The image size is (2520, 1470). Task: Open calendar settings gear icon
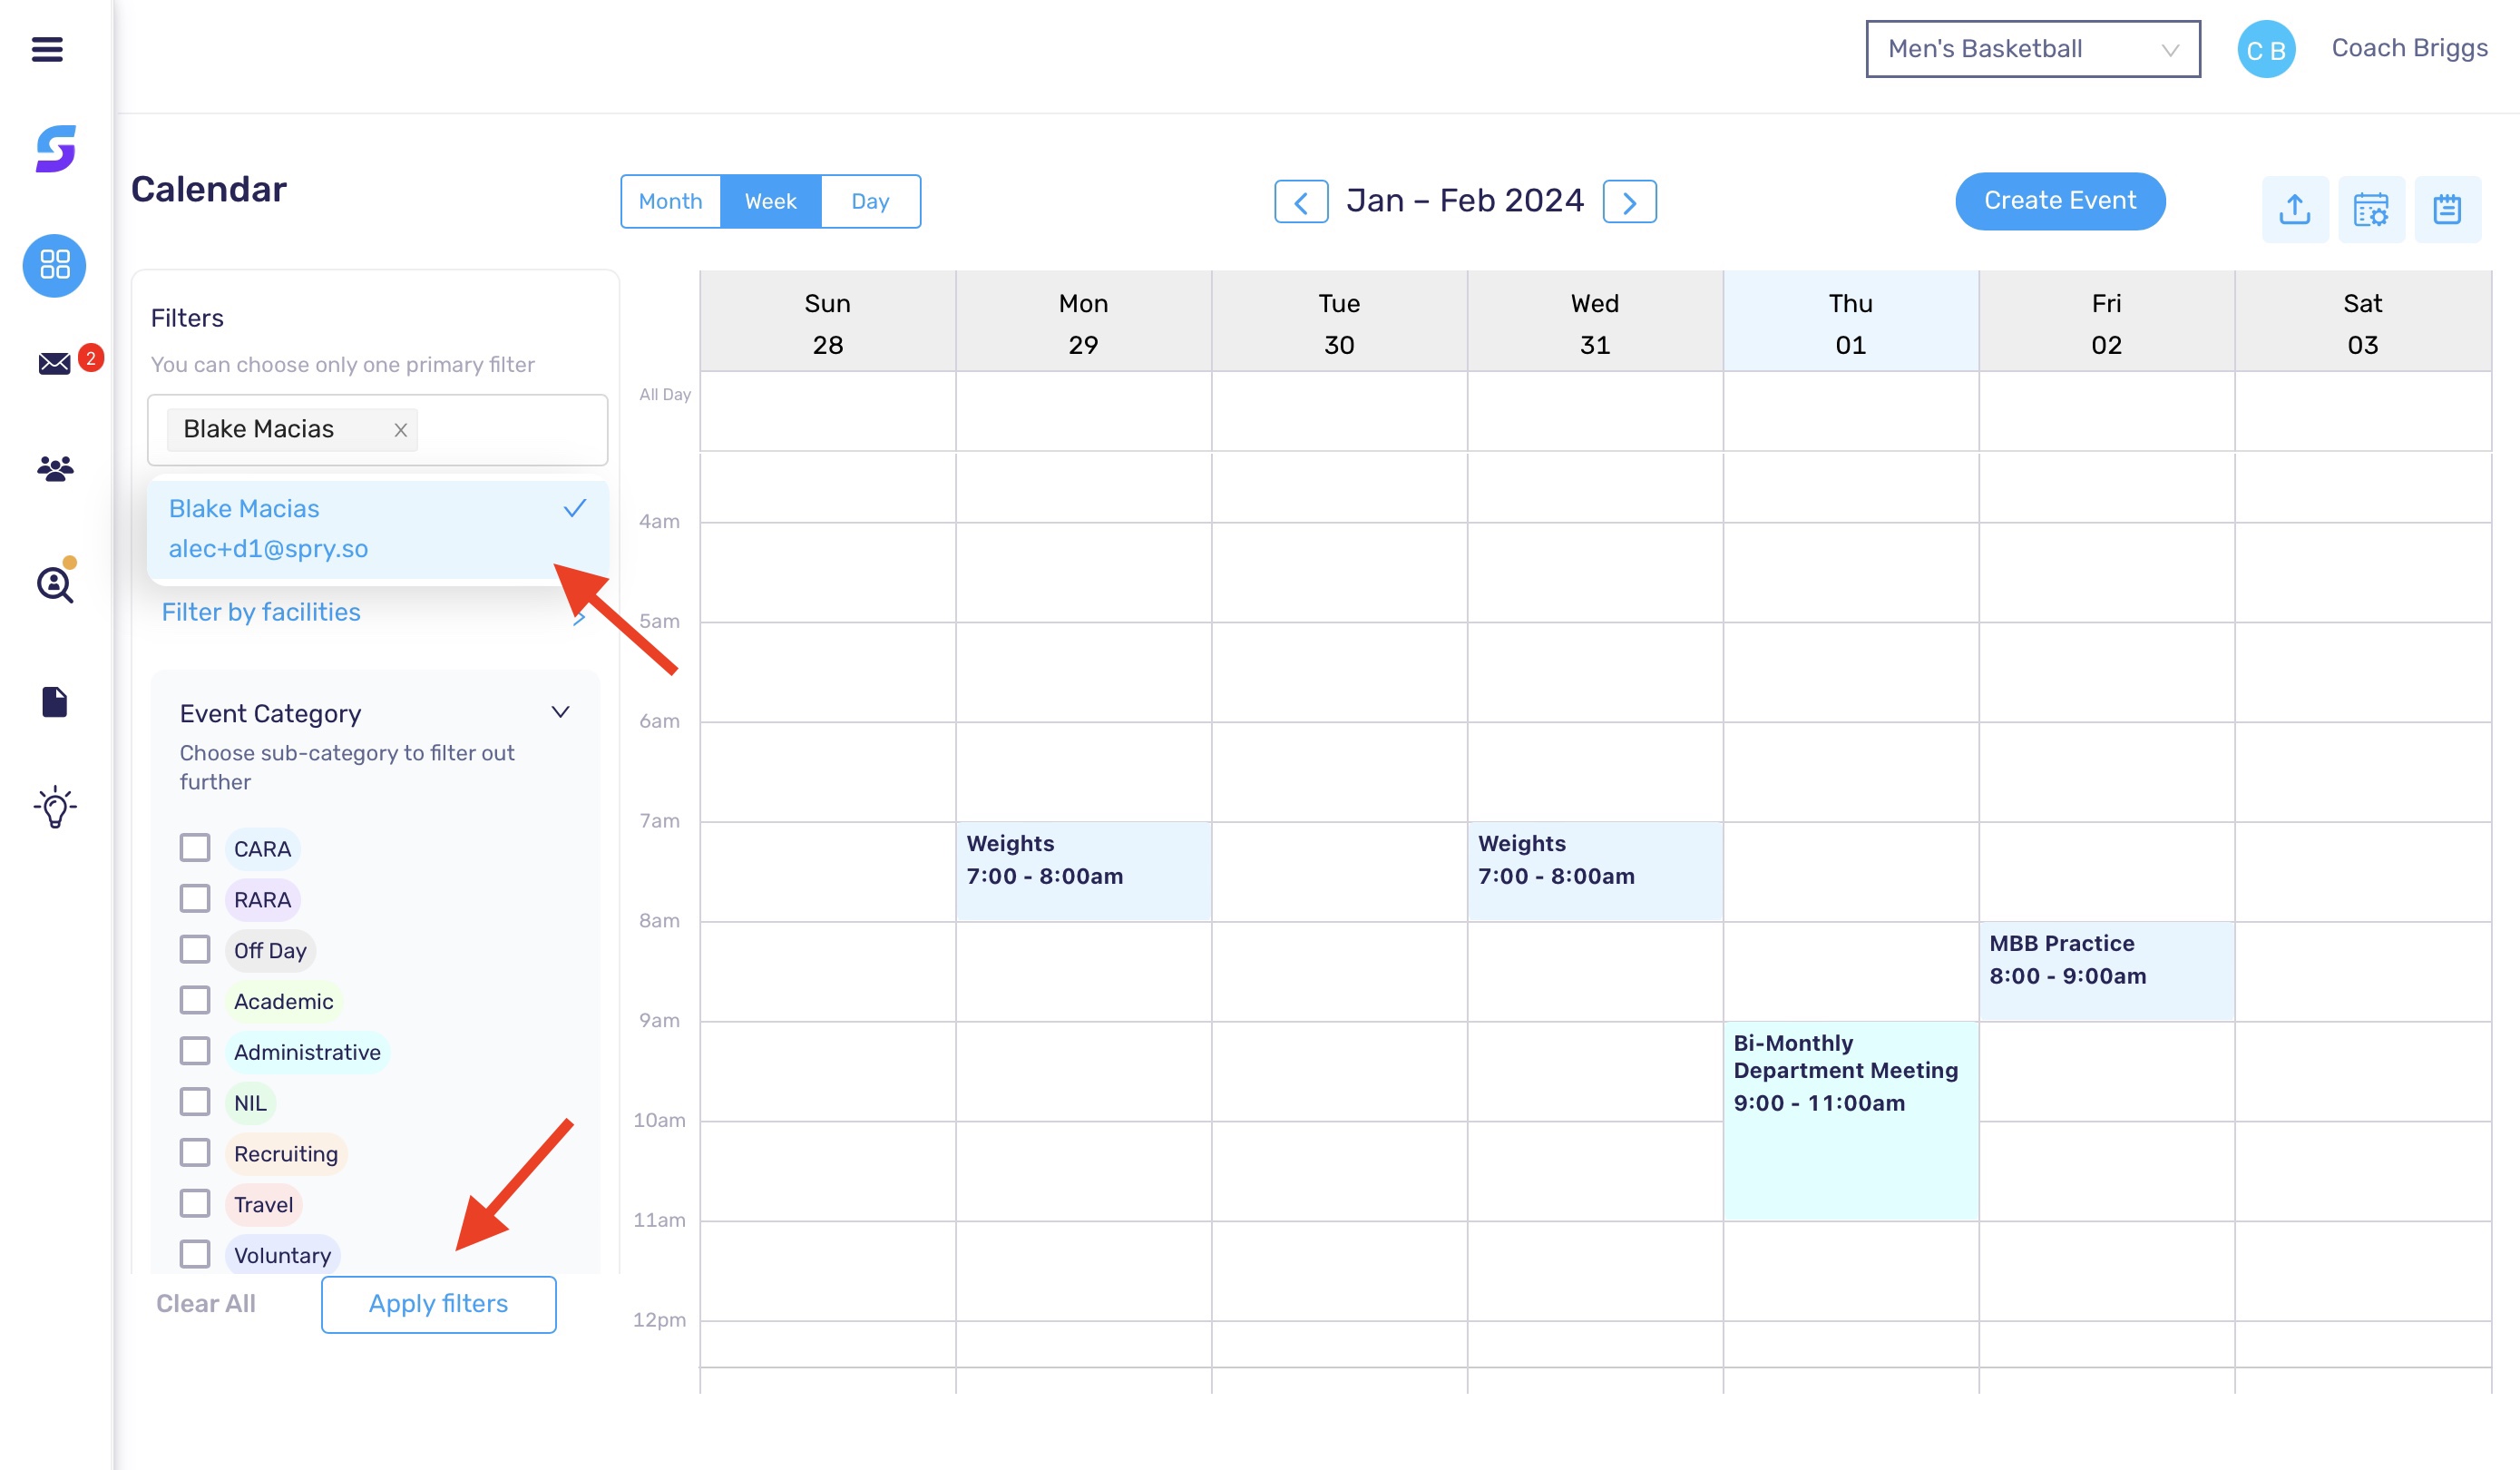coord(2372,209)
